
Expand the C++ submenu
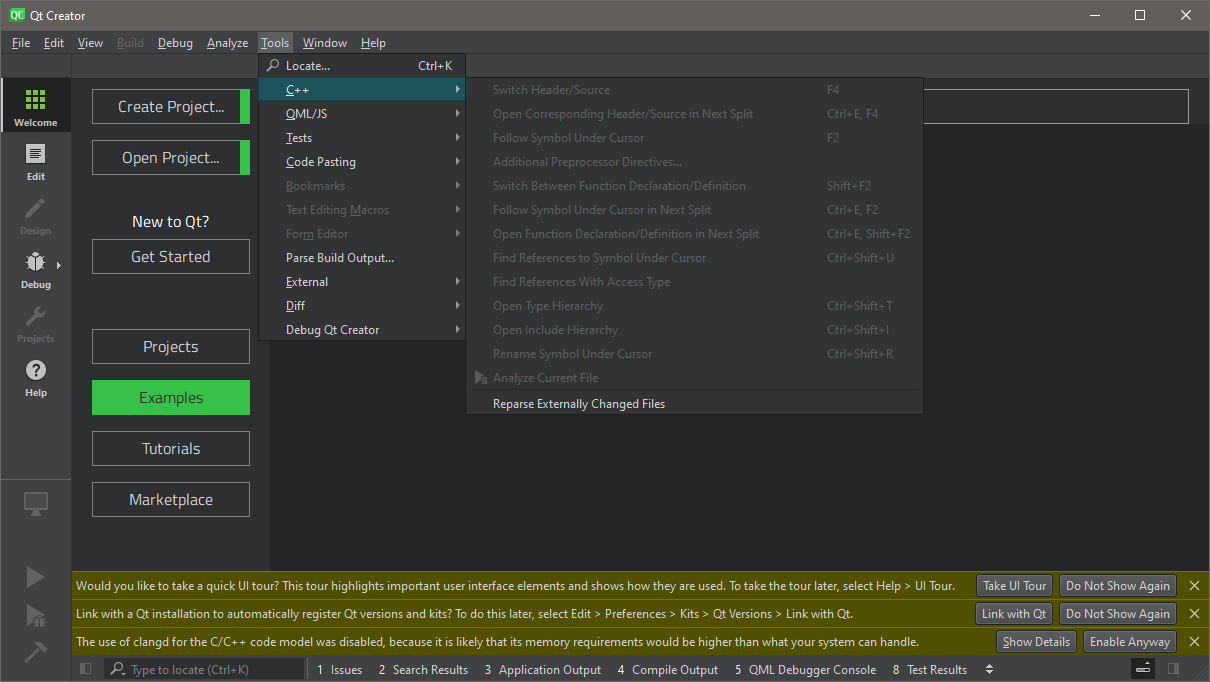click(362, 90)
